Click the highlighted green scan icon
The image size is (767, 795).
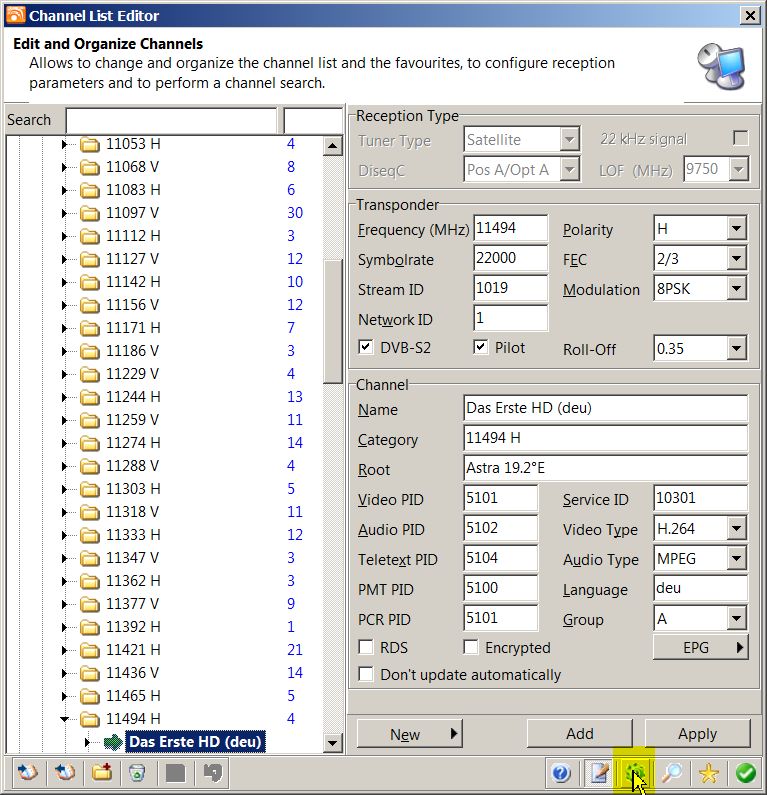click(635, 773)
